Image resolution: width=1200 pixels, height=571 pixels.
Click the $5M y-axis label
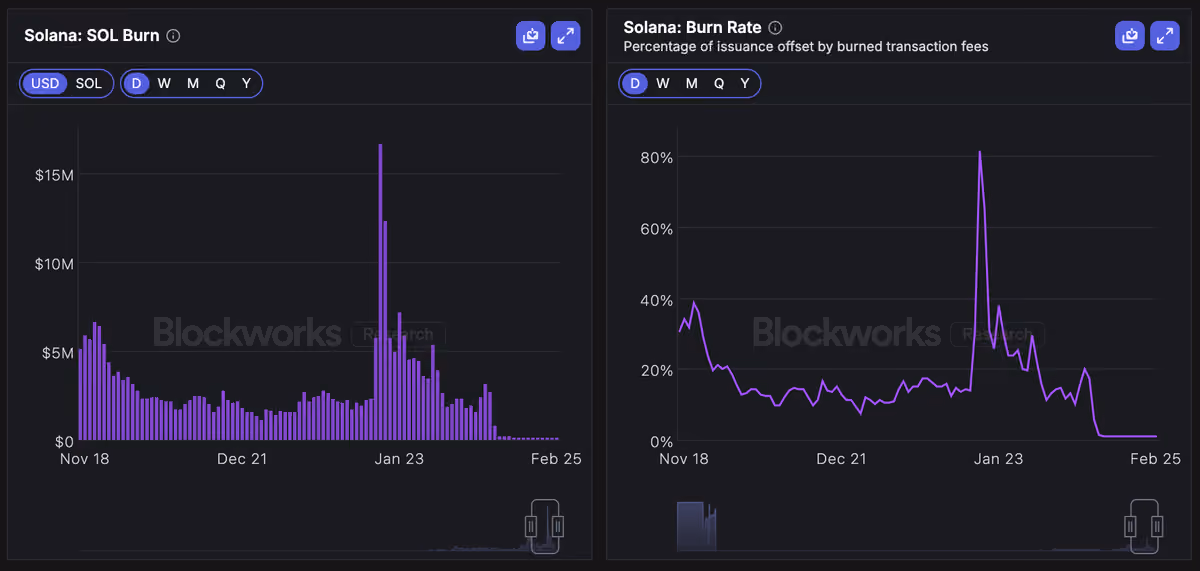click(56, 353)
